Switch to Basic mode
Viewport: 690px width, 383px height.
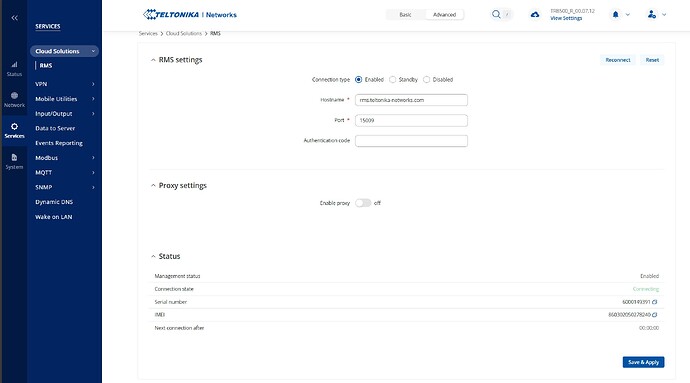tap(405, 15)
